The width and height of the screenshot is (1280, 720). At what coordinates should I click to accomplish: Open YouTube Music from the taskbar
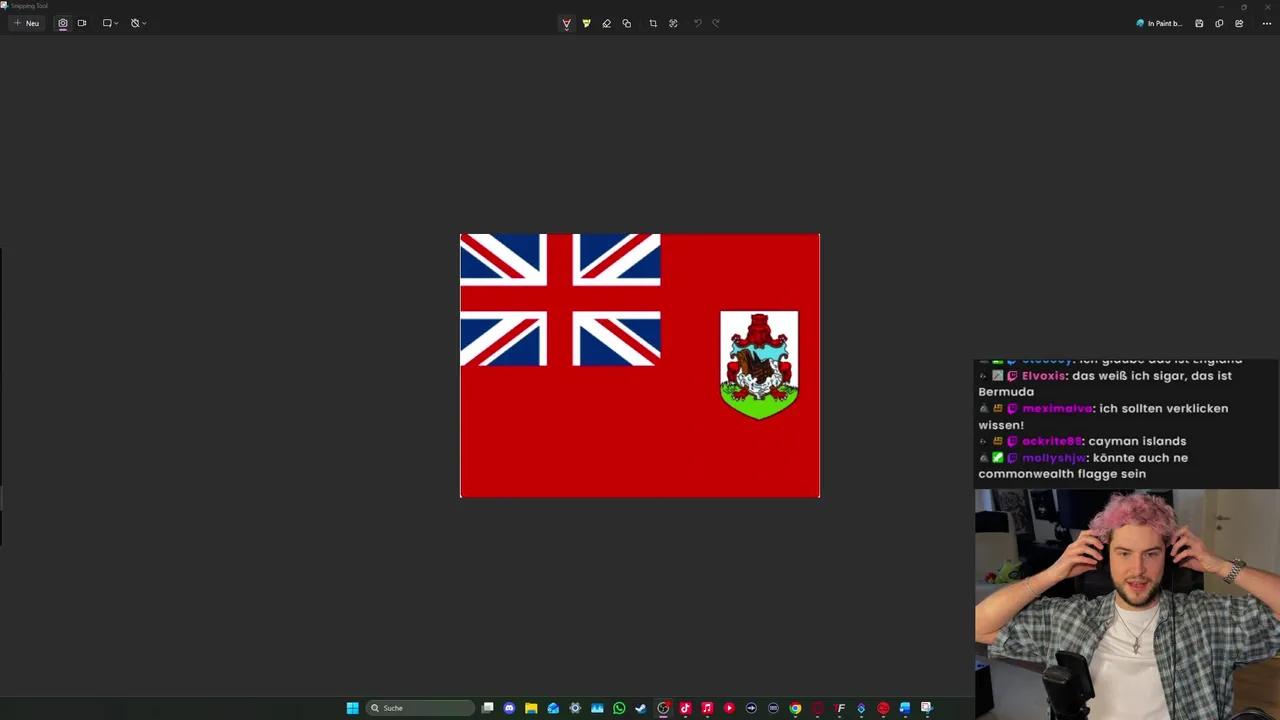point(729,708)
